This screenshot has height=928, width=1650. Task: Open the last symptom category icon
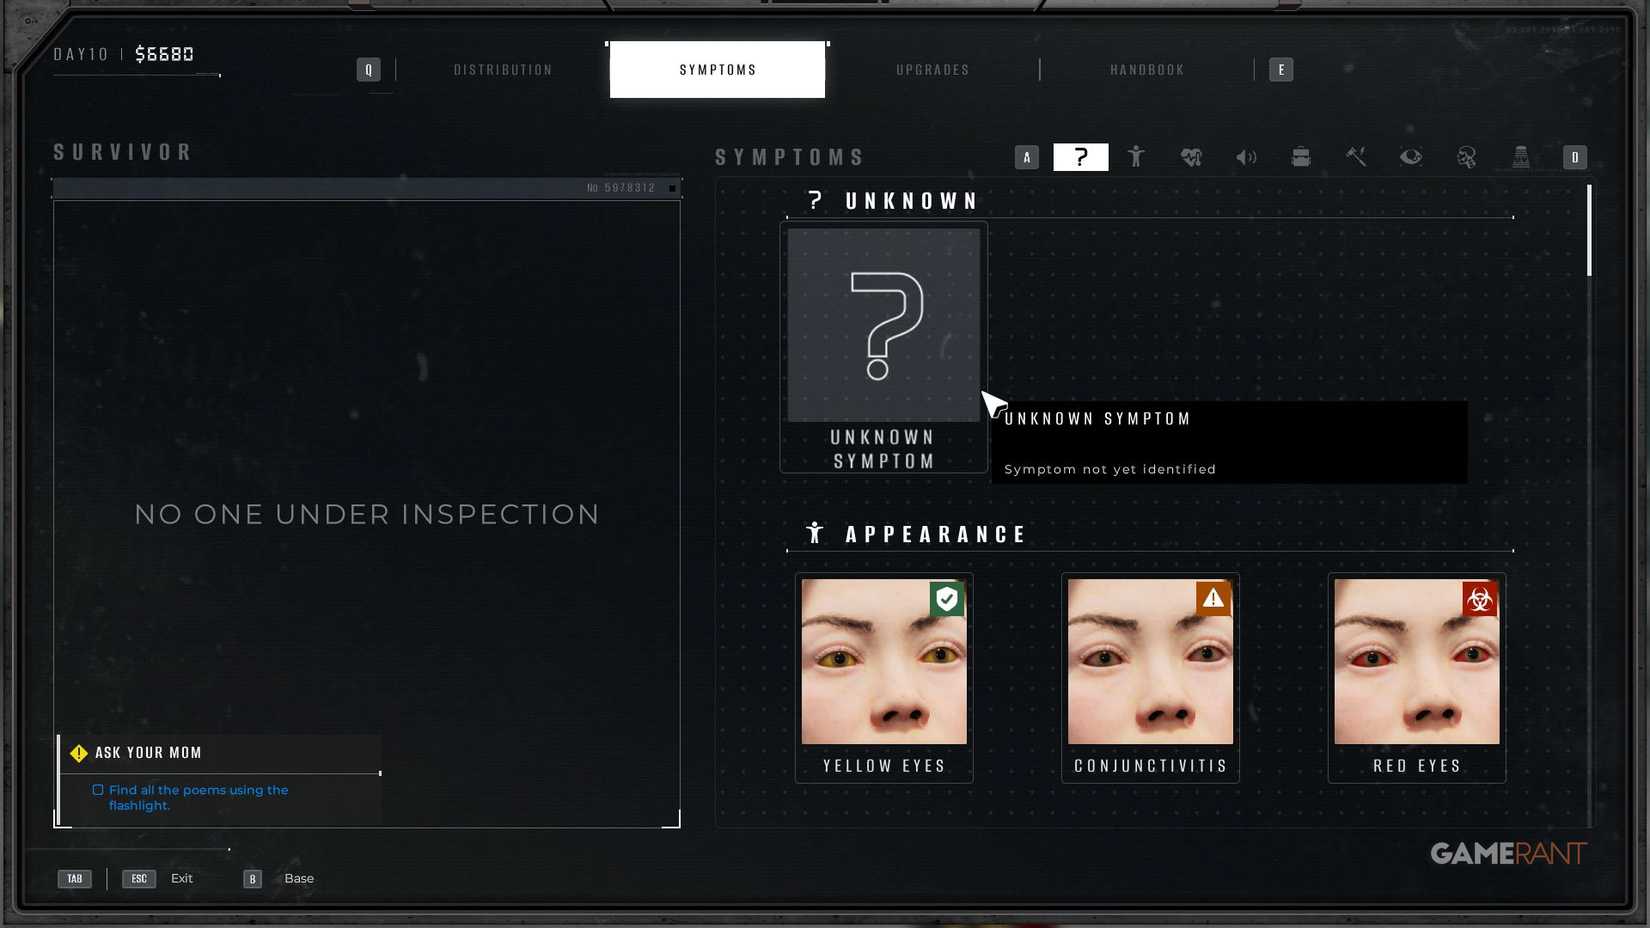[x=1521, y=157]
